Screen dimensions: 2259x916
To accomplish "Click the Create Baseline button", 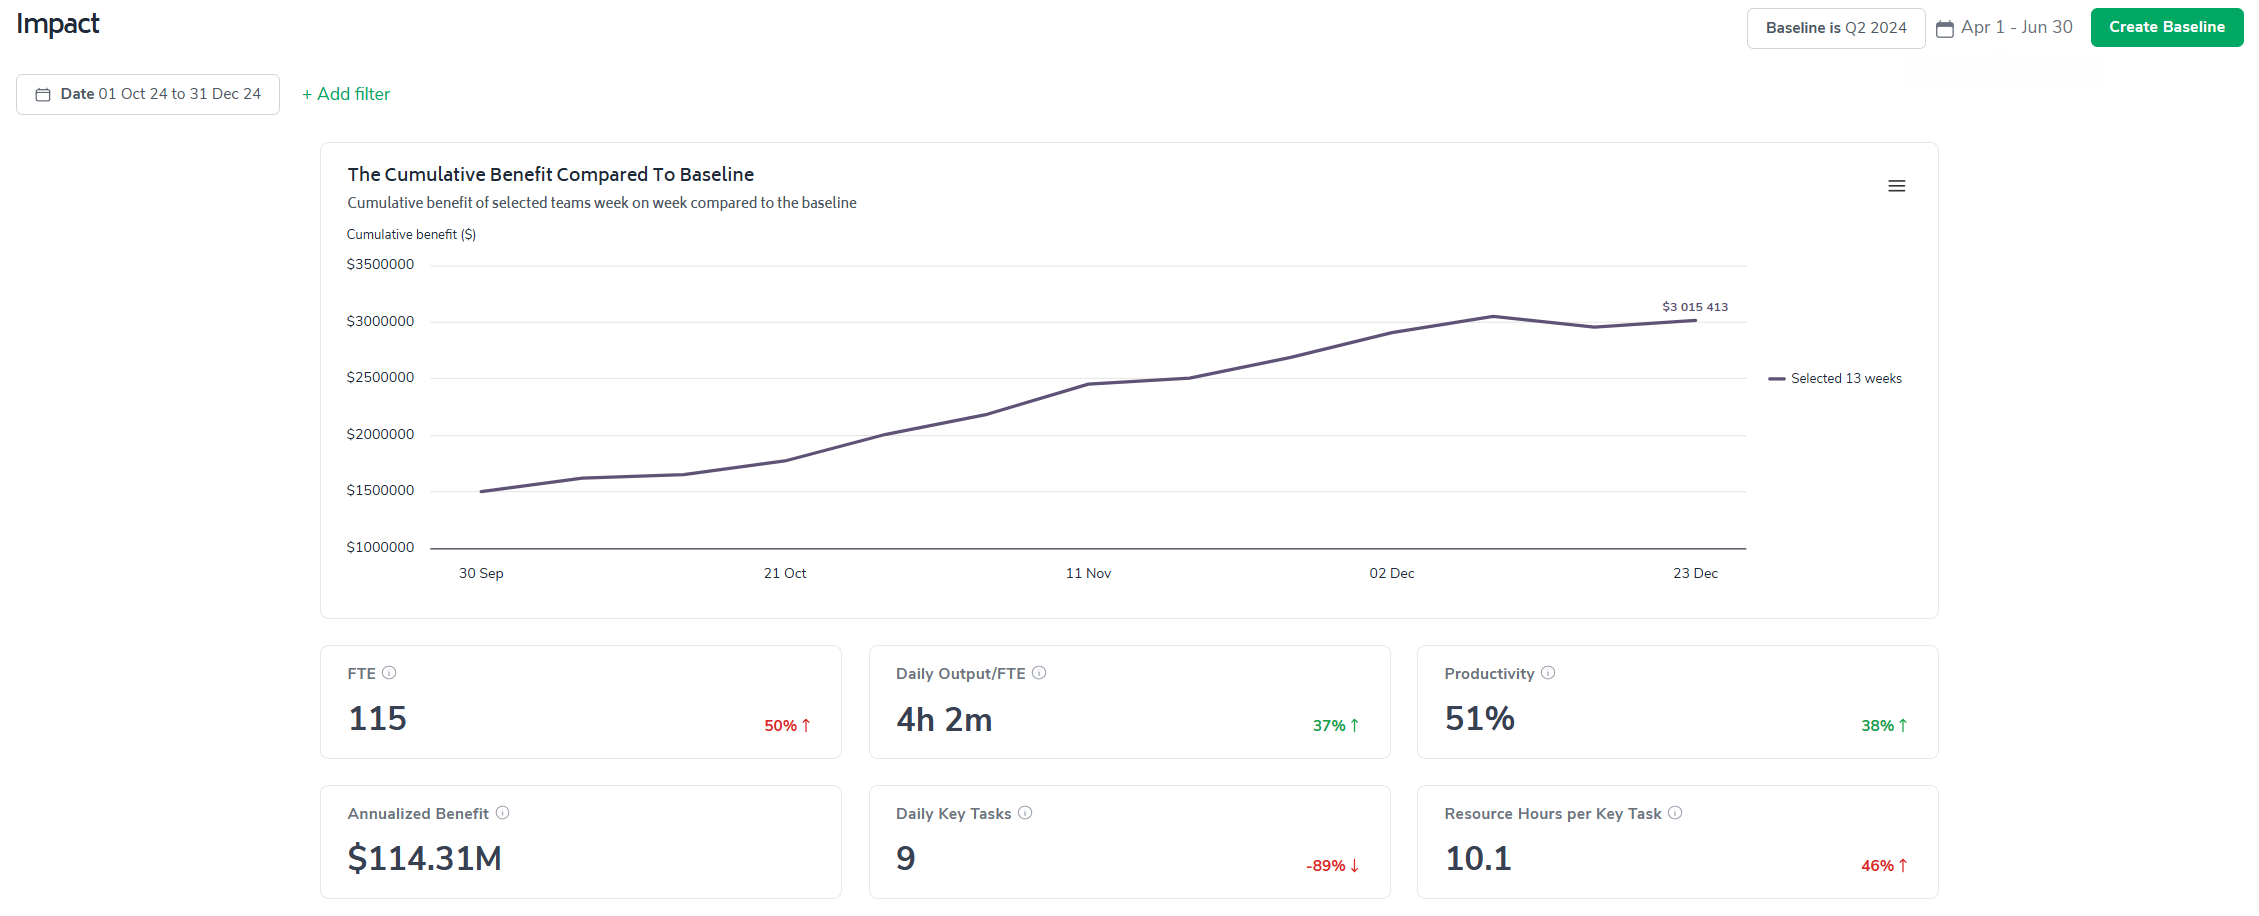I will [x=2167, y=27].
